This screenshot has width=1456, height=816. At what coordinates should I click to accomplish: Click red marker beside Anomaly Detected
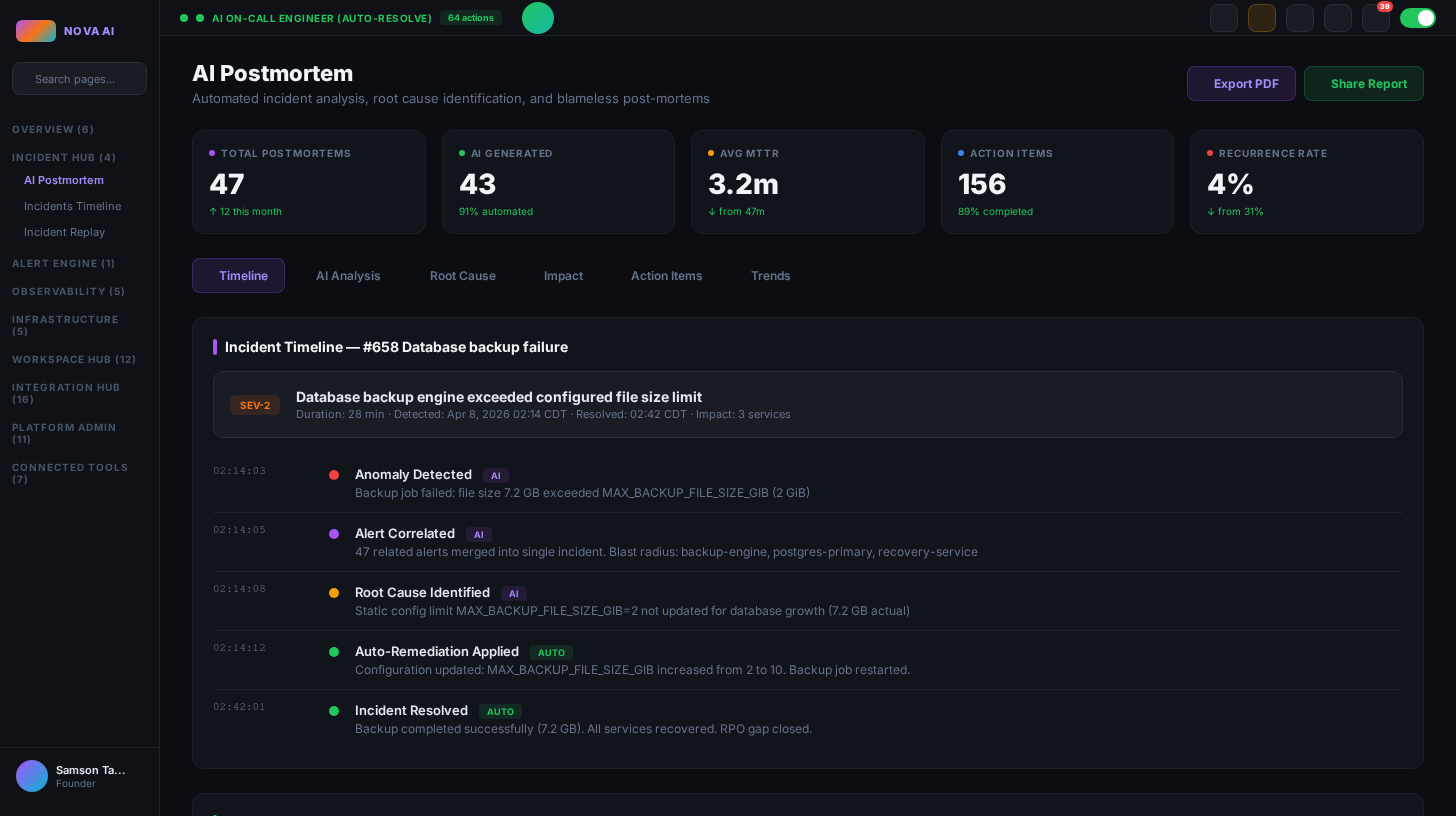(x=334, y=475)
